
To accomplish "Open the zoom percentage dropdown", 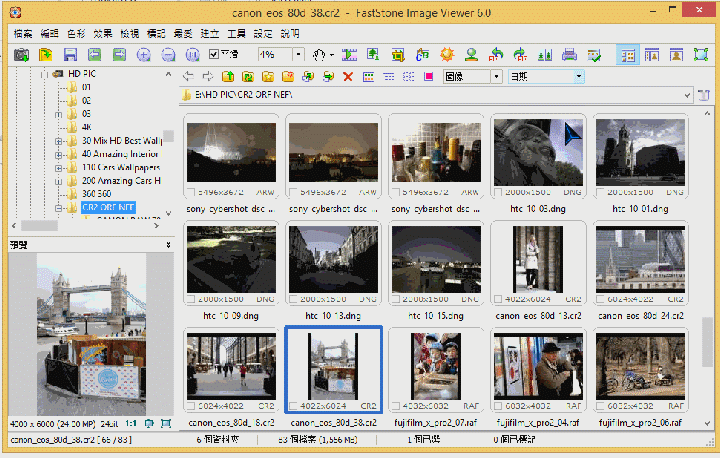I will [x=298, y=55].
